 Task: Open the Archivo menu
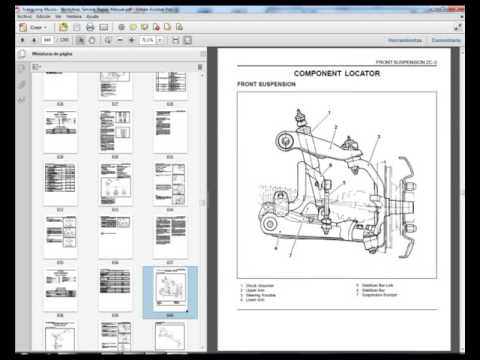coord(25,16)
